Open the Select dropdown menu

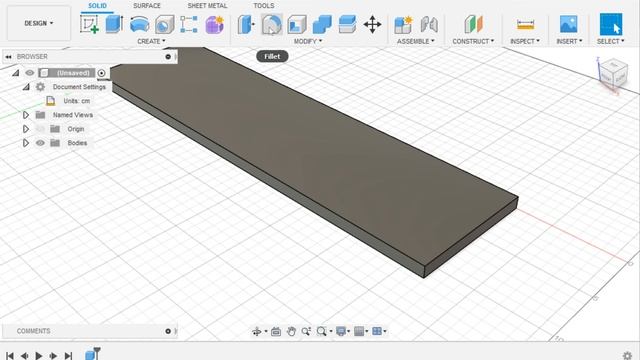(611, 41)
